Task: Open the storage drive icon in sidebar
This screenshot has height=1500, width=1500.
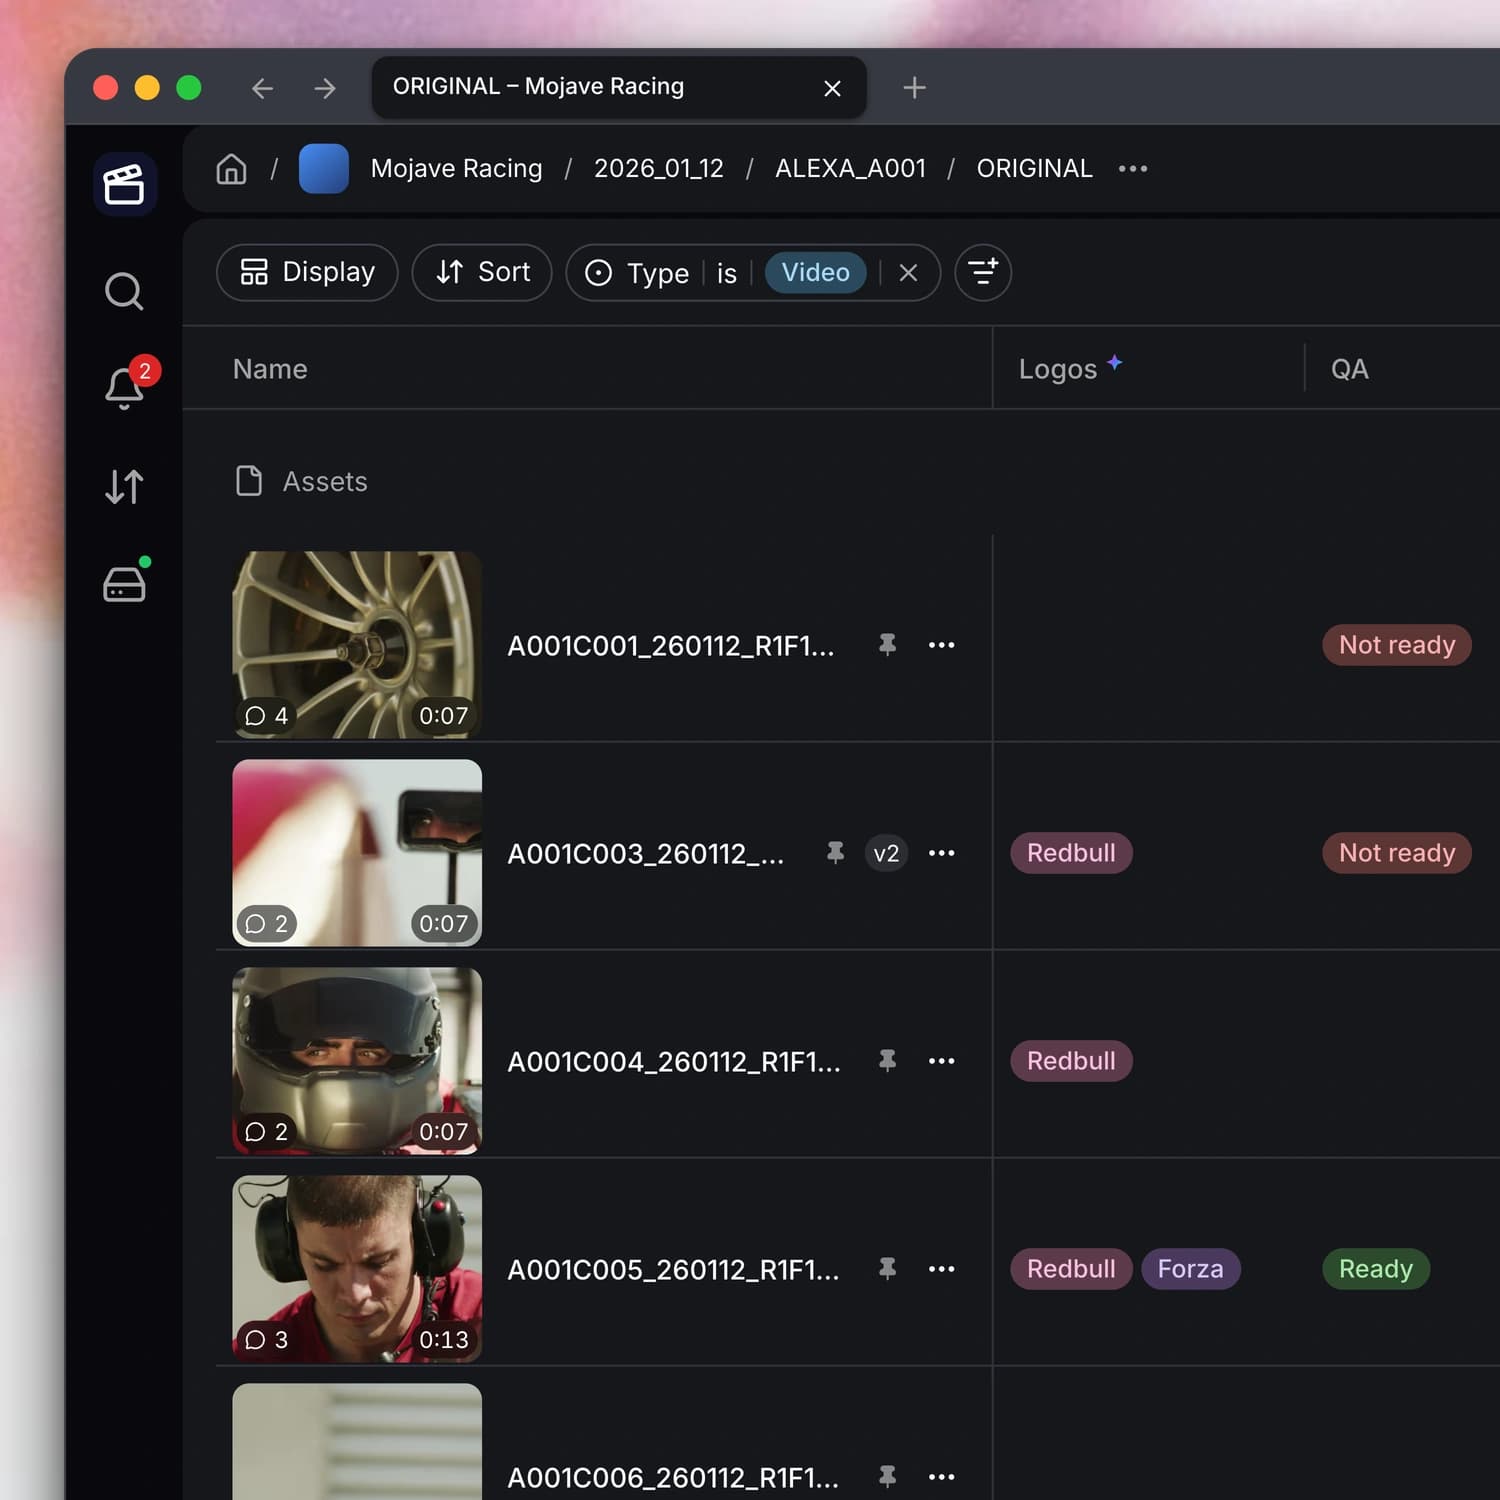Action: [x=125, y=581]
